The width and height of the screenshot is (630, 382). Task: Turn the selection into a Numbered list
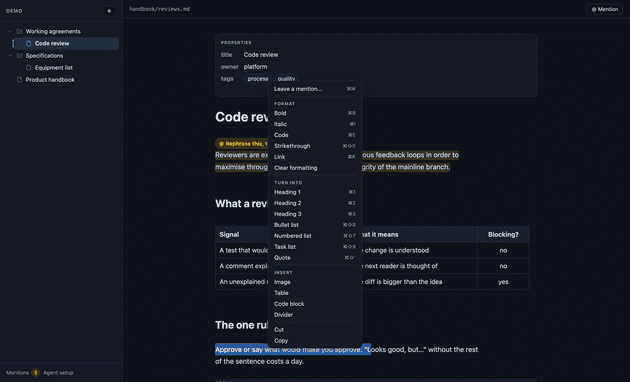tap(315, 236)
